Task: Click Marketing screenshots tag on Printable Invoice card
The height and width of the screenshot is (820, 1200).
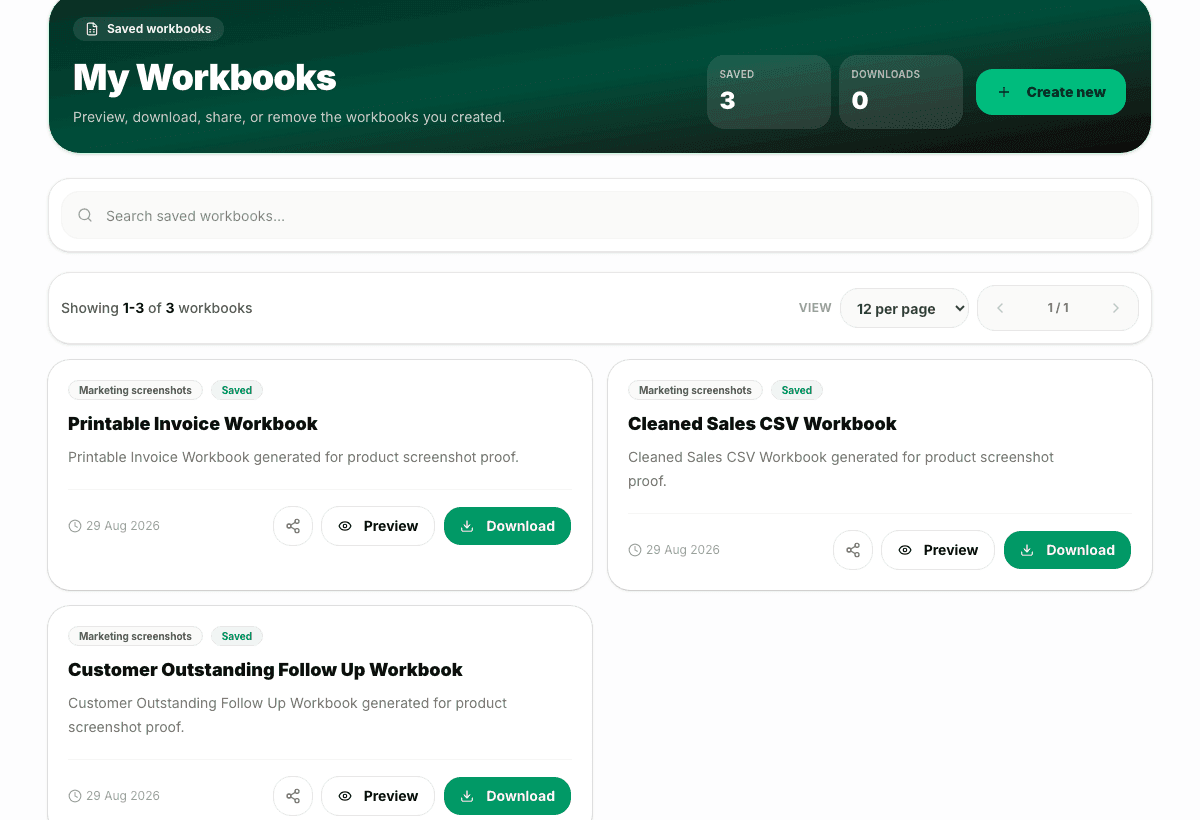Action: pos(135,390)
